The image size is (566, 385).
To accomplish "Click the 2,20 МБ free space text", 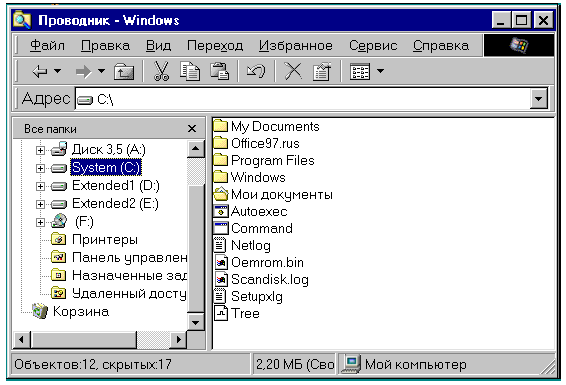I will coord(295,364).
